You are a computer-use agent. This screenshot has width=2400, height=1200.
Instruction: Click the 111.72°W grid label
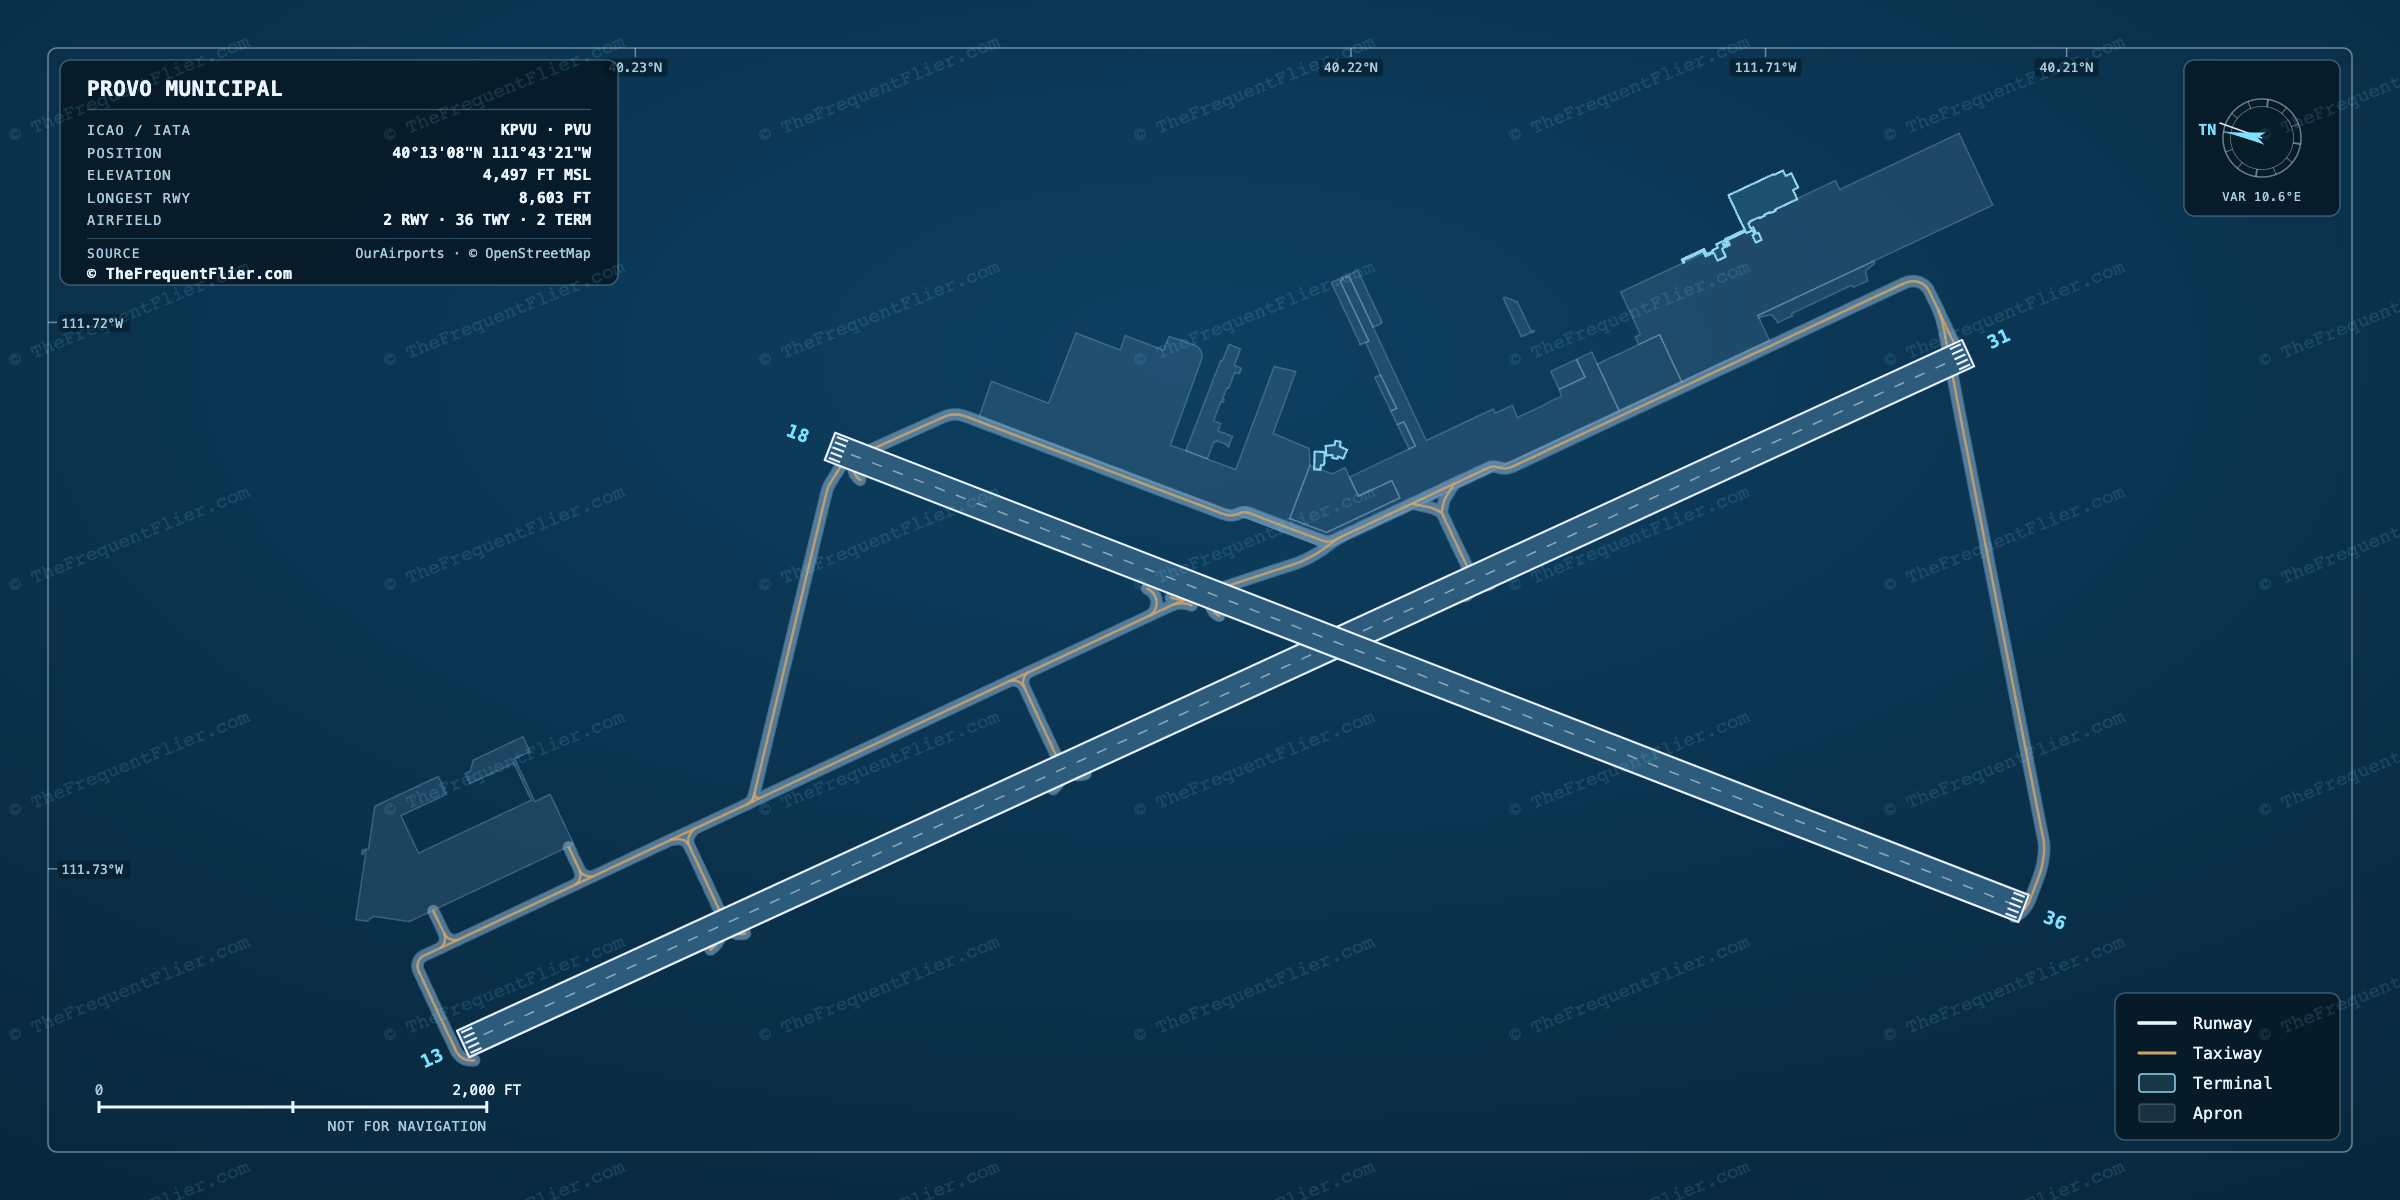coord(92,323)
